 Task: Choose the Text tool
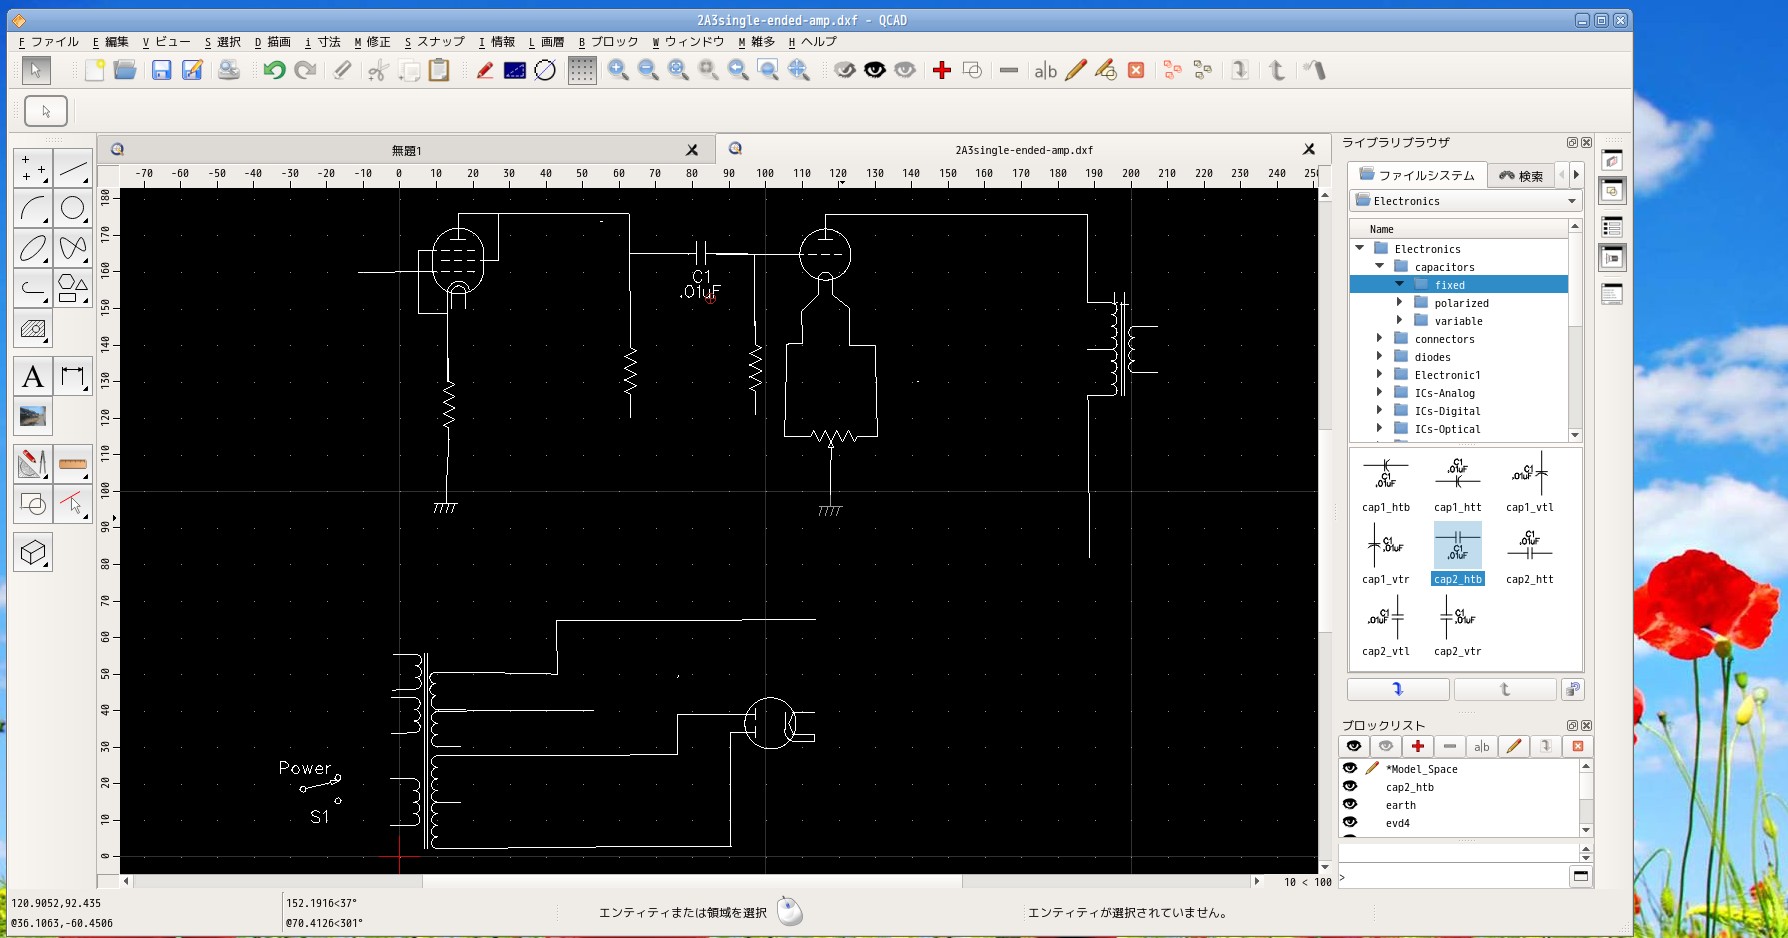33,376
